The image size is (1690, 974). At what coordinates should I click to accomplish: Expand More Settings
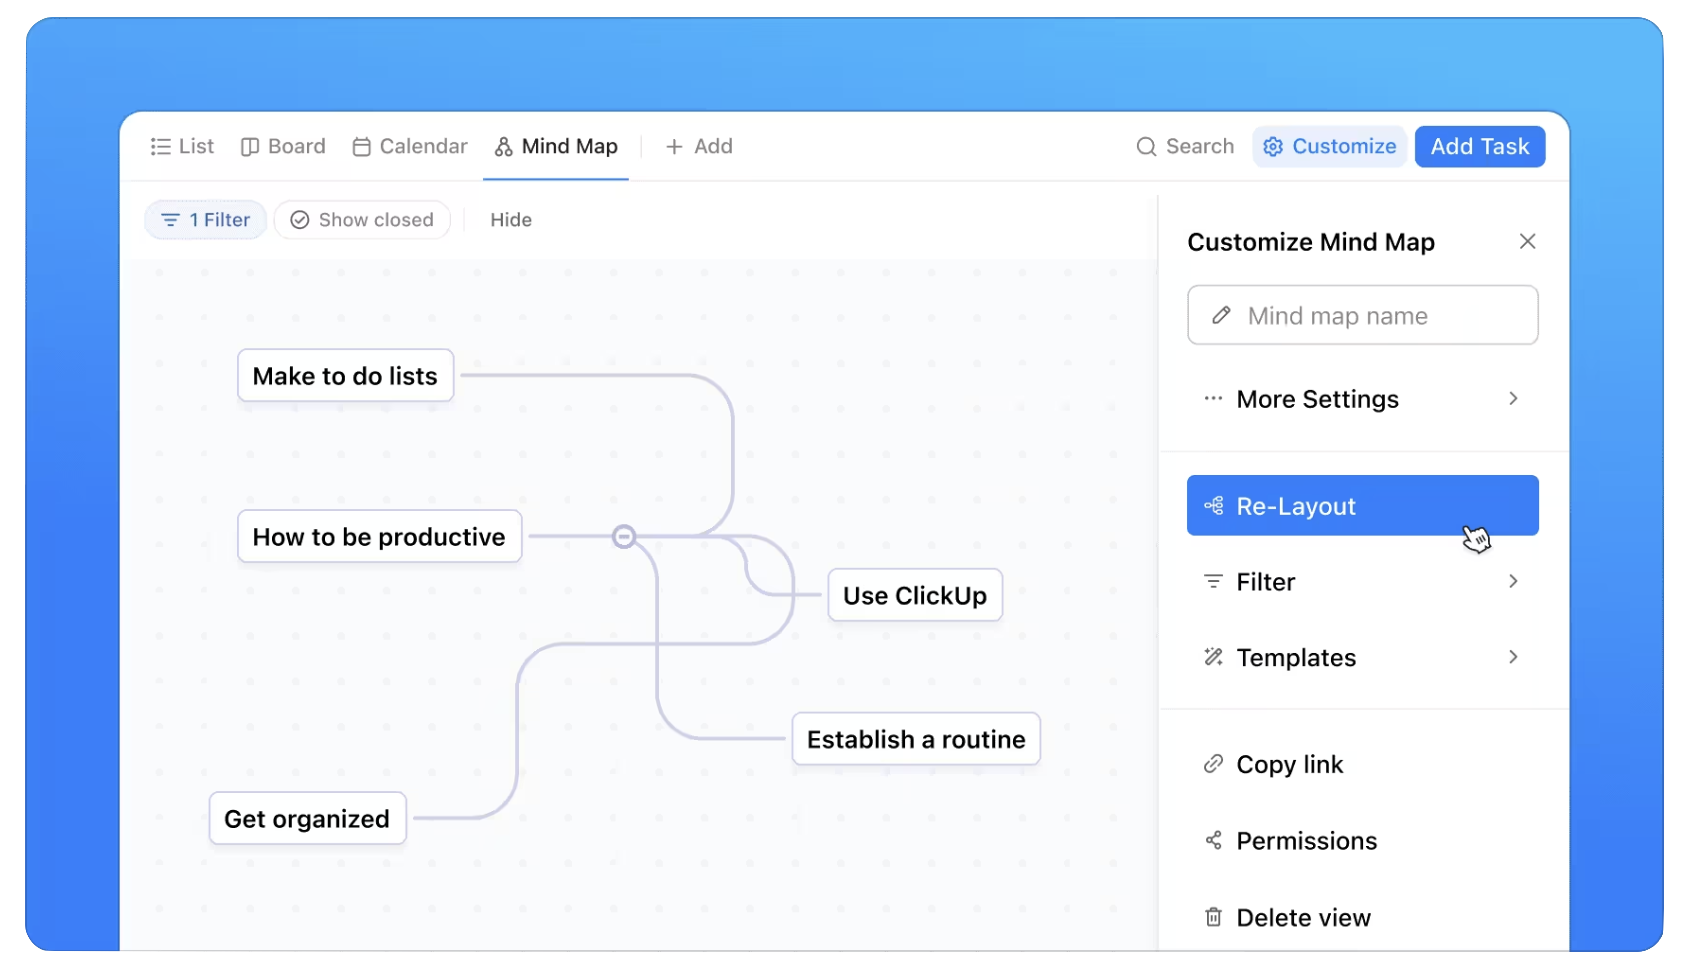click(1318, 398)
